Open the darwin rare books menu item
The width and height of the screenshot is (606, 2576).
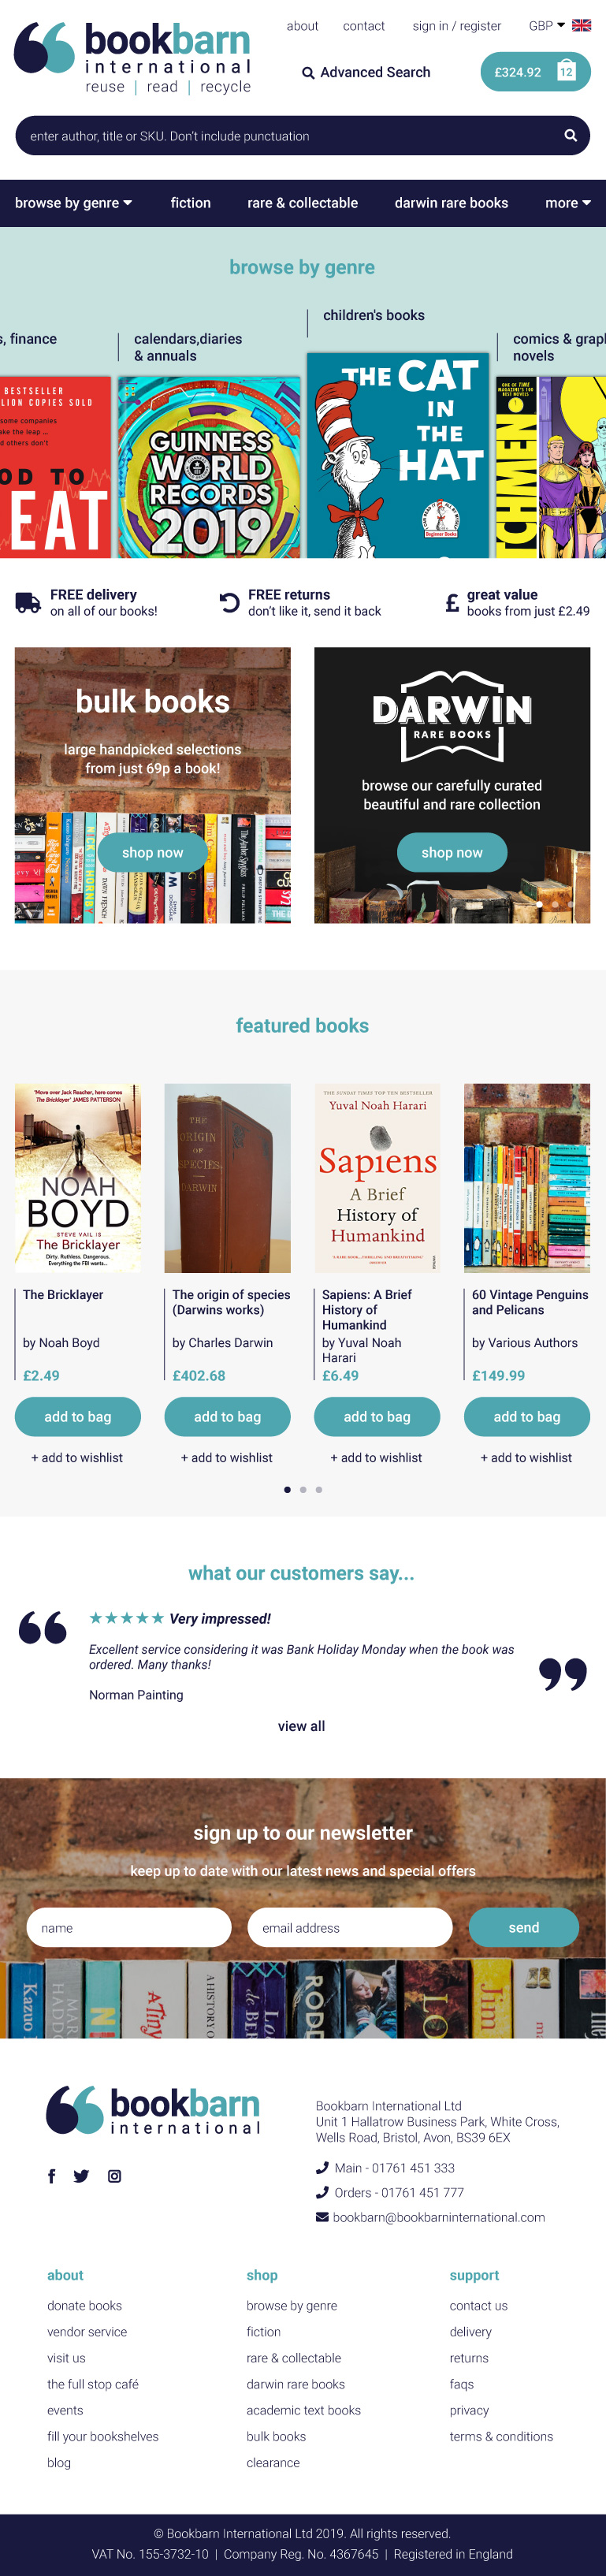click(451, 203)
